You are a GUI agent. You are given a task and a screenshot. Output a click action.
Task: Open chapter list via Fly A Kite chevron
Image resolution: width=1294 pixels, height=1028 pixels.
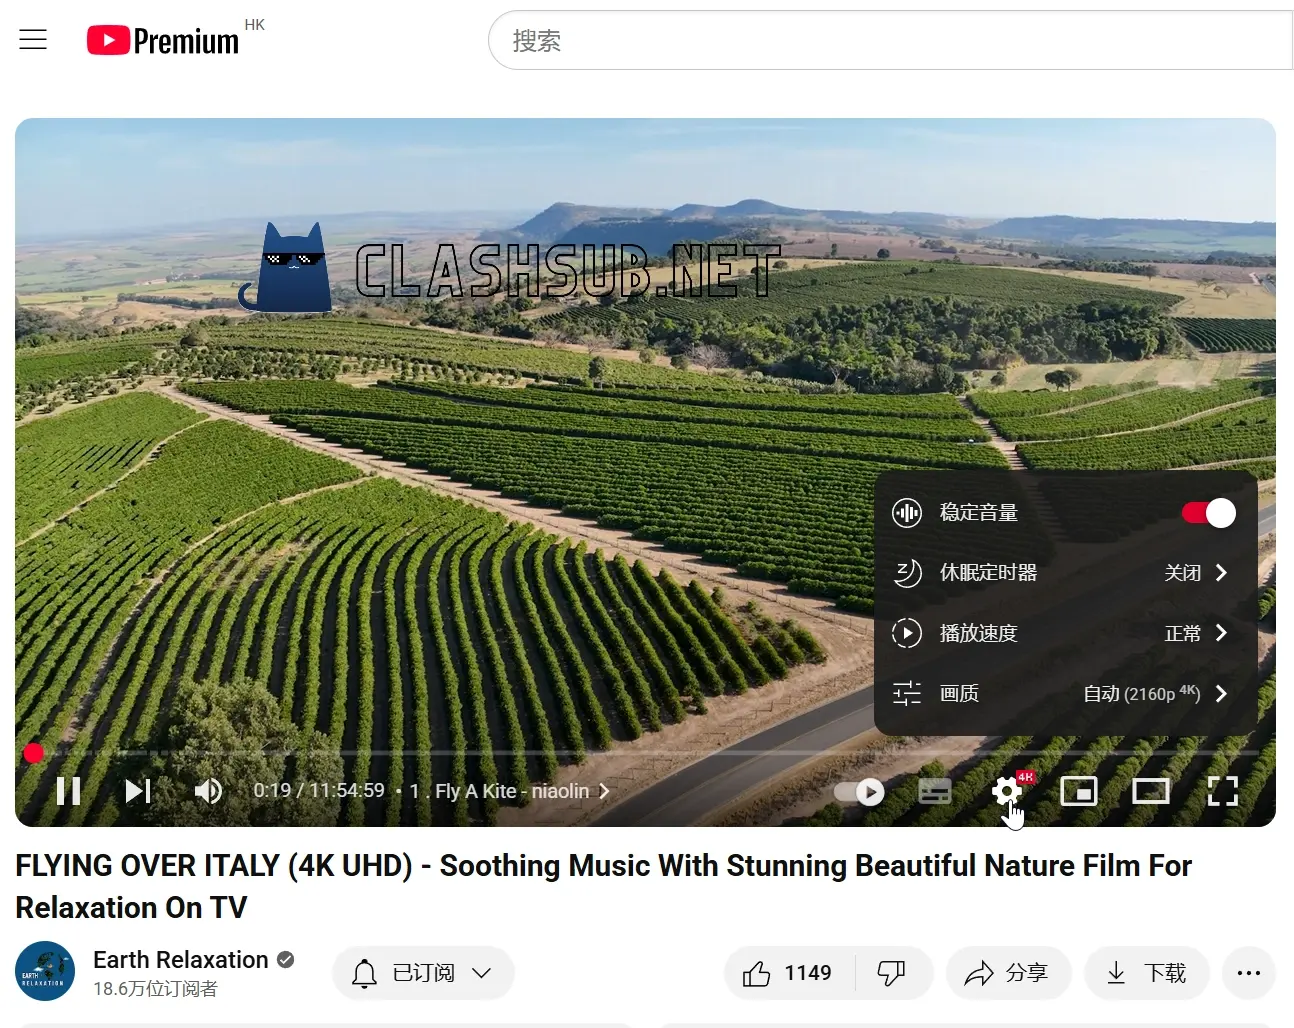point(604,790)
